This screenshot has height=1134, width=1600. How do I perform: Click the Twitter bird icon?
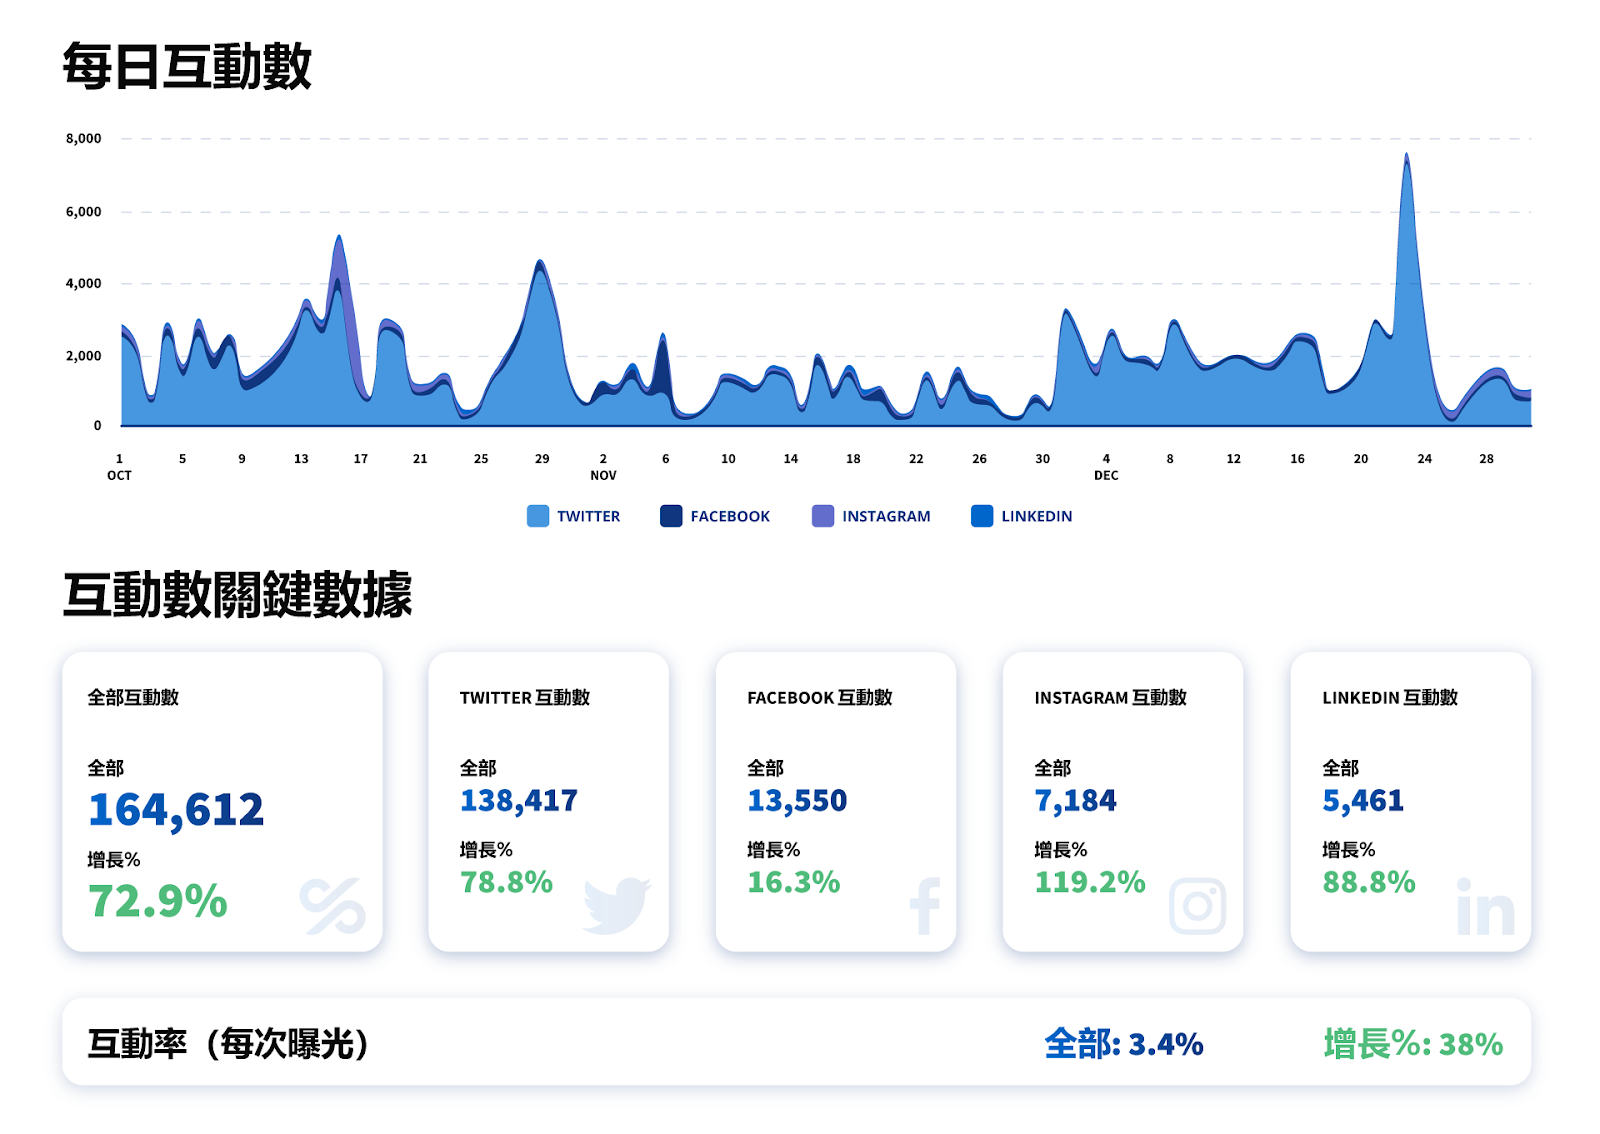click(x=616, y=906)
